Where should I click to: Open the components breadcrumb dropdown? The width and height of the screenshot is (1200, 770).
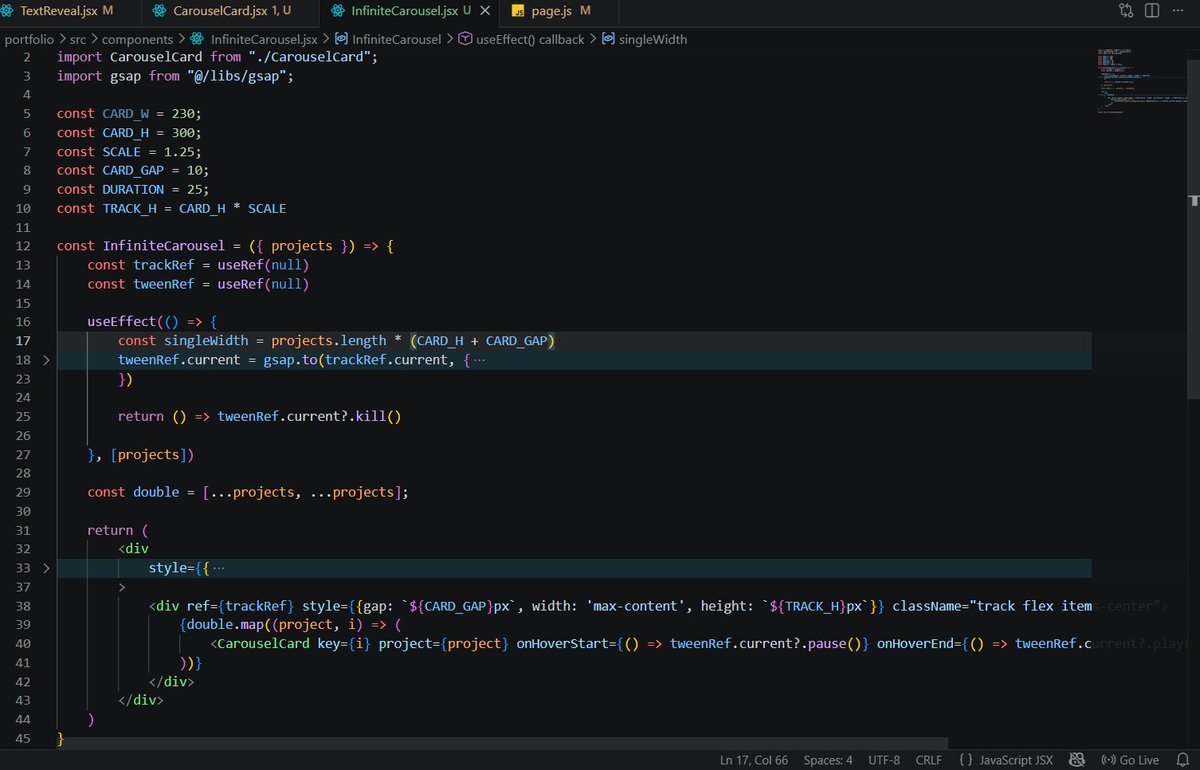(x=136, y=40)
